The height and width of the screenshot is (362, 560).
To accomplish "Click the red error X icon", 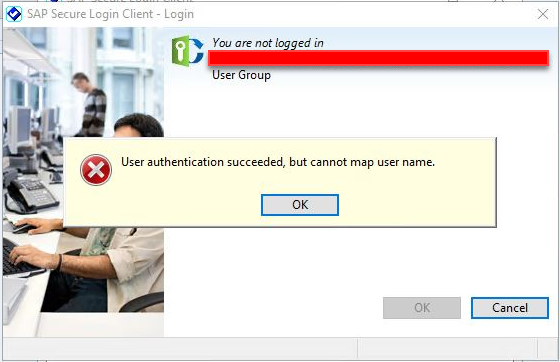I will [96, 170].
